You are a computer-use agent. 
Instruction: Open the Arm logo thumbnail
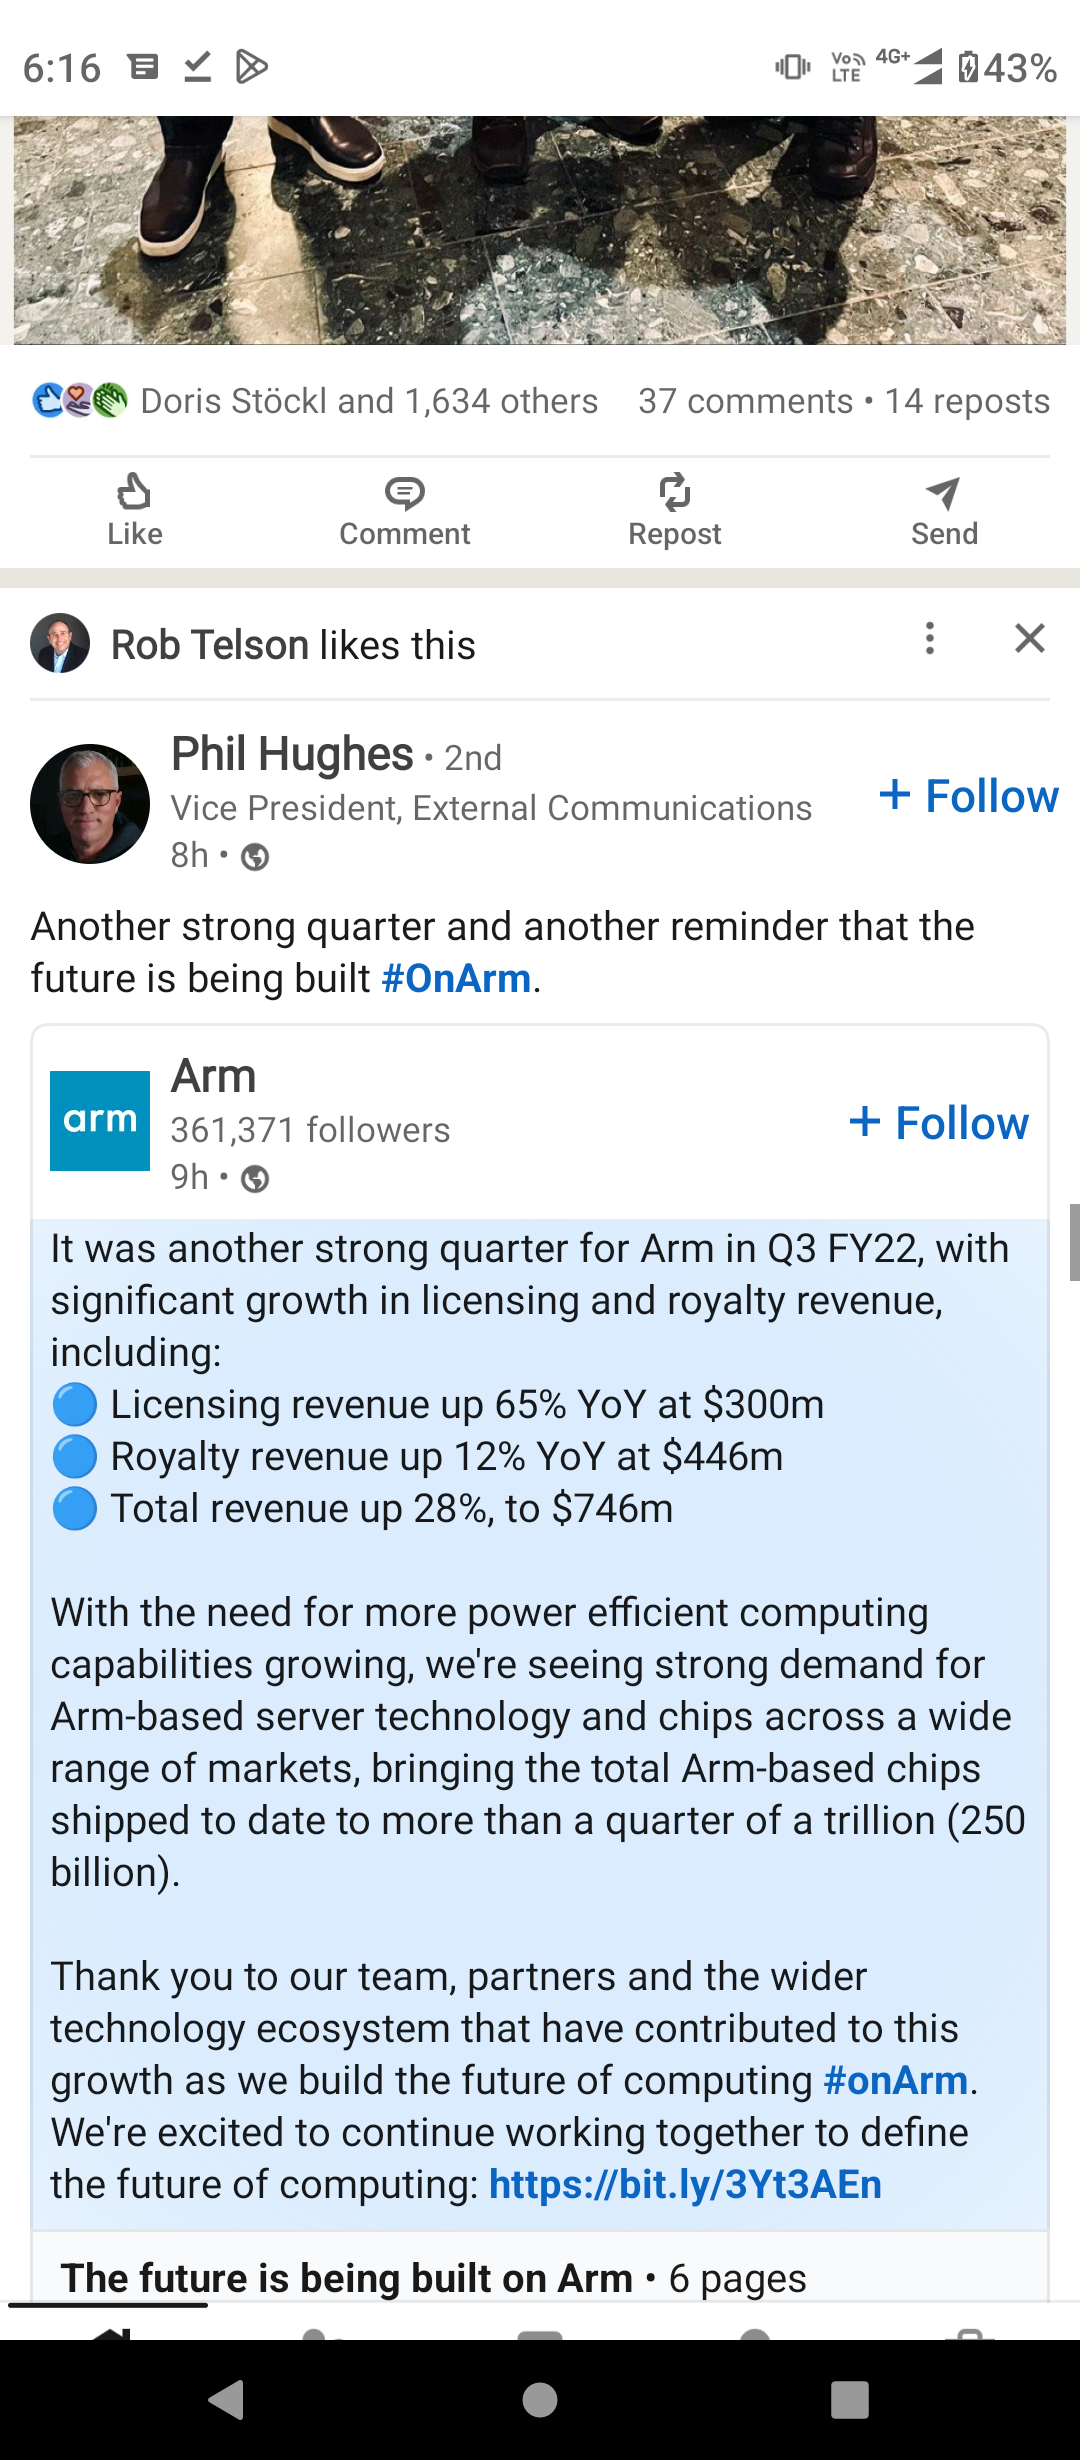coord(100,1121)
